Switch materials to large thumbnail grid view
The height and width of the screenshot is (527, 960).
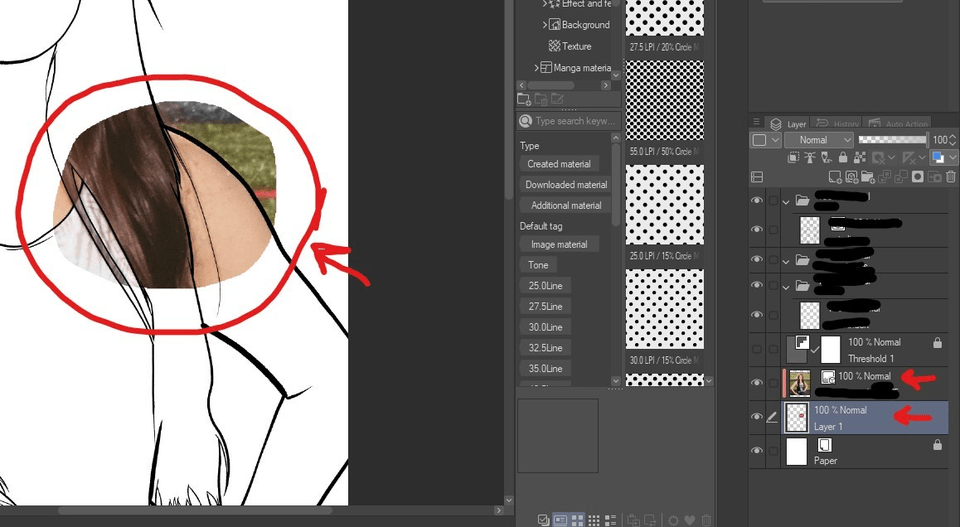tap(577, 520)
